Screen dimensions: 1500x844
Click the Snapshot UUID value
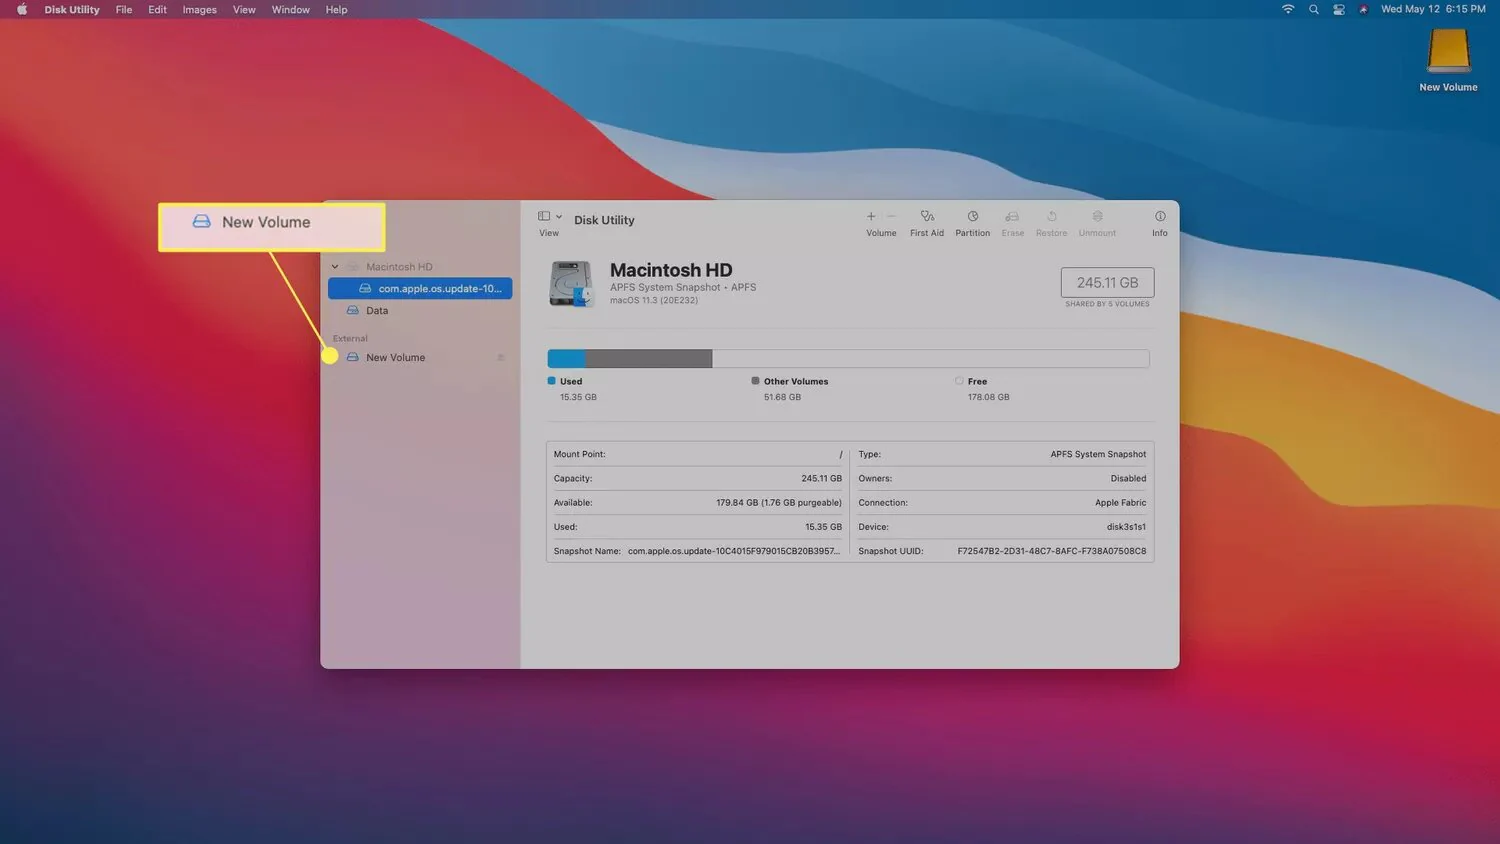pyautogui.click(x=1052, y=551)
